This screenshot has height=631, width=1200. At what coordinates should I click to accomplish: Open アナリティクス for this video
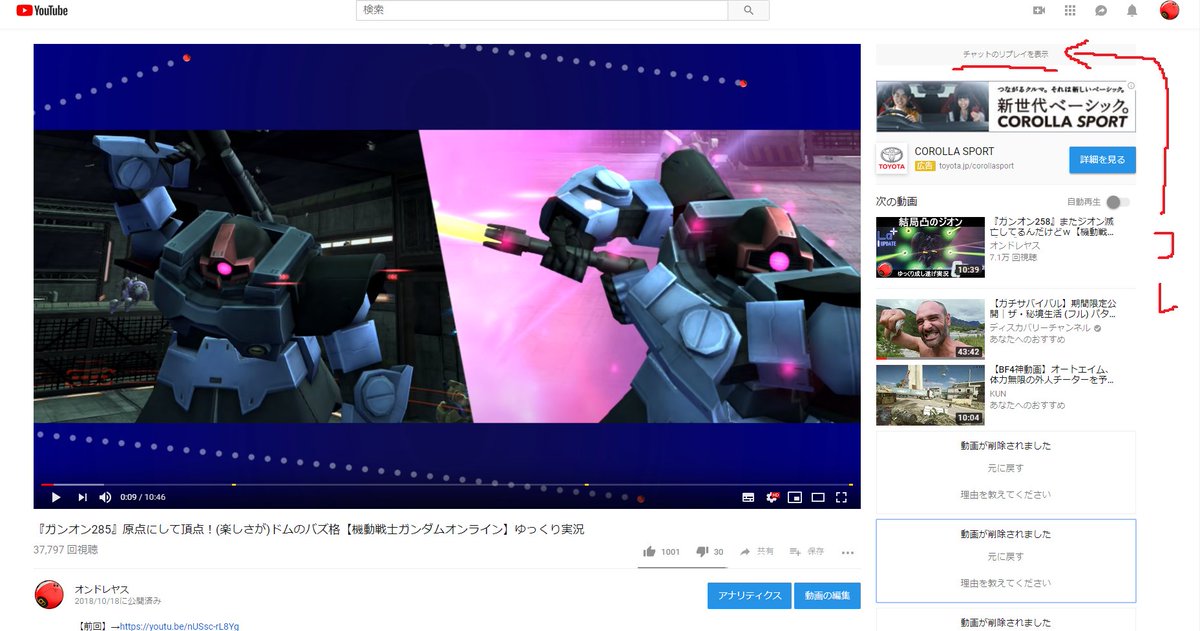(x=749, y=595)
